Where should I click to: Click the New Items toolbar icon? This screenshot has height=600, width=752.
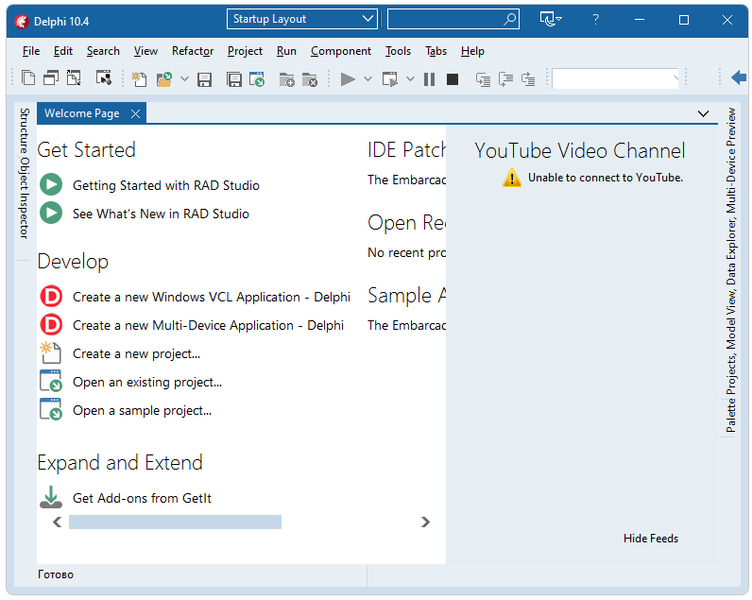139,79
